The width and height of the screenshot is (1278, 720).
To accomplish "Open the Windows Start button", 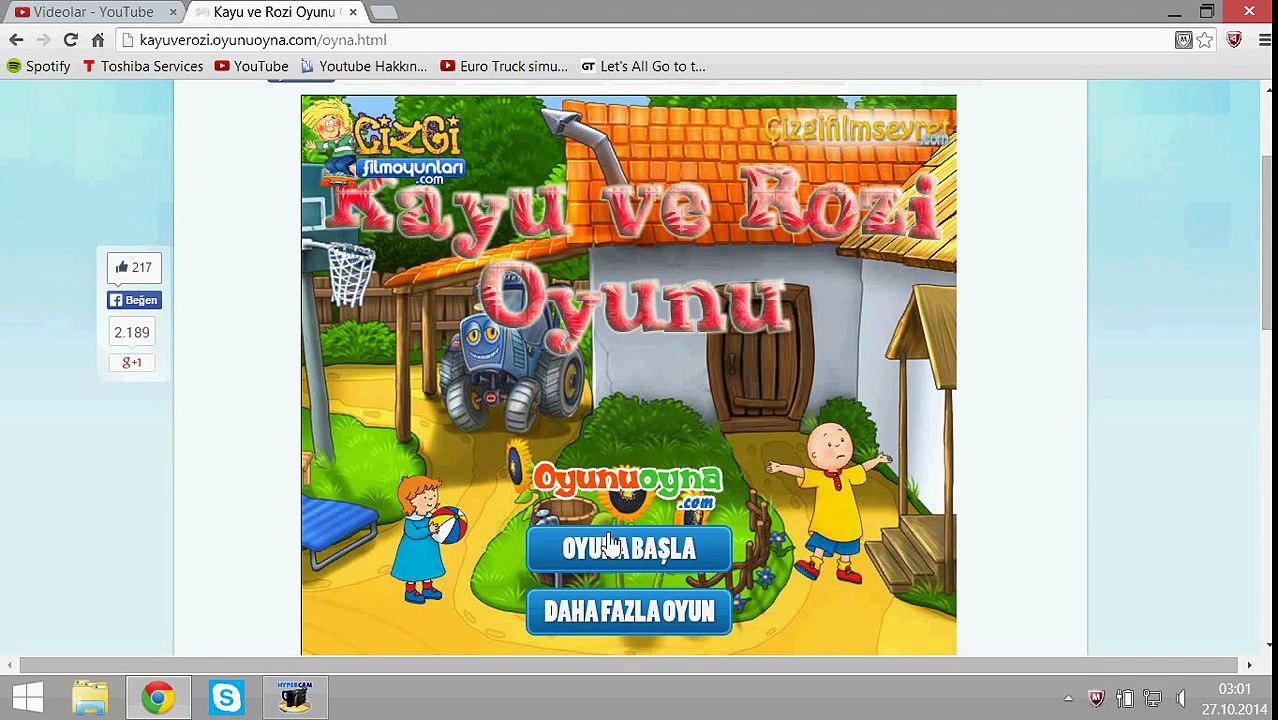I will [27, 697].
